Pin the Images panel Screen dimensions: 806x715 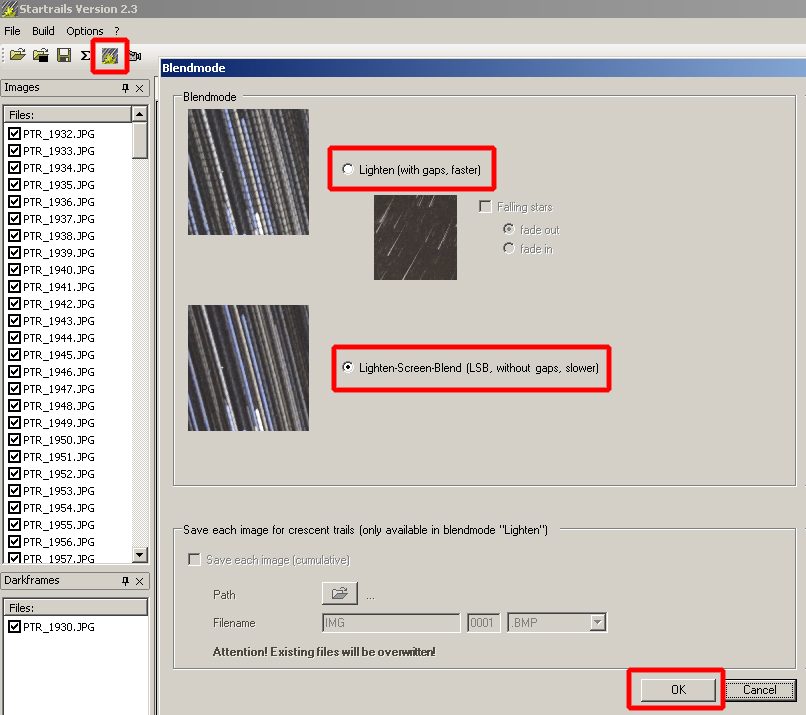coord(125,88)
